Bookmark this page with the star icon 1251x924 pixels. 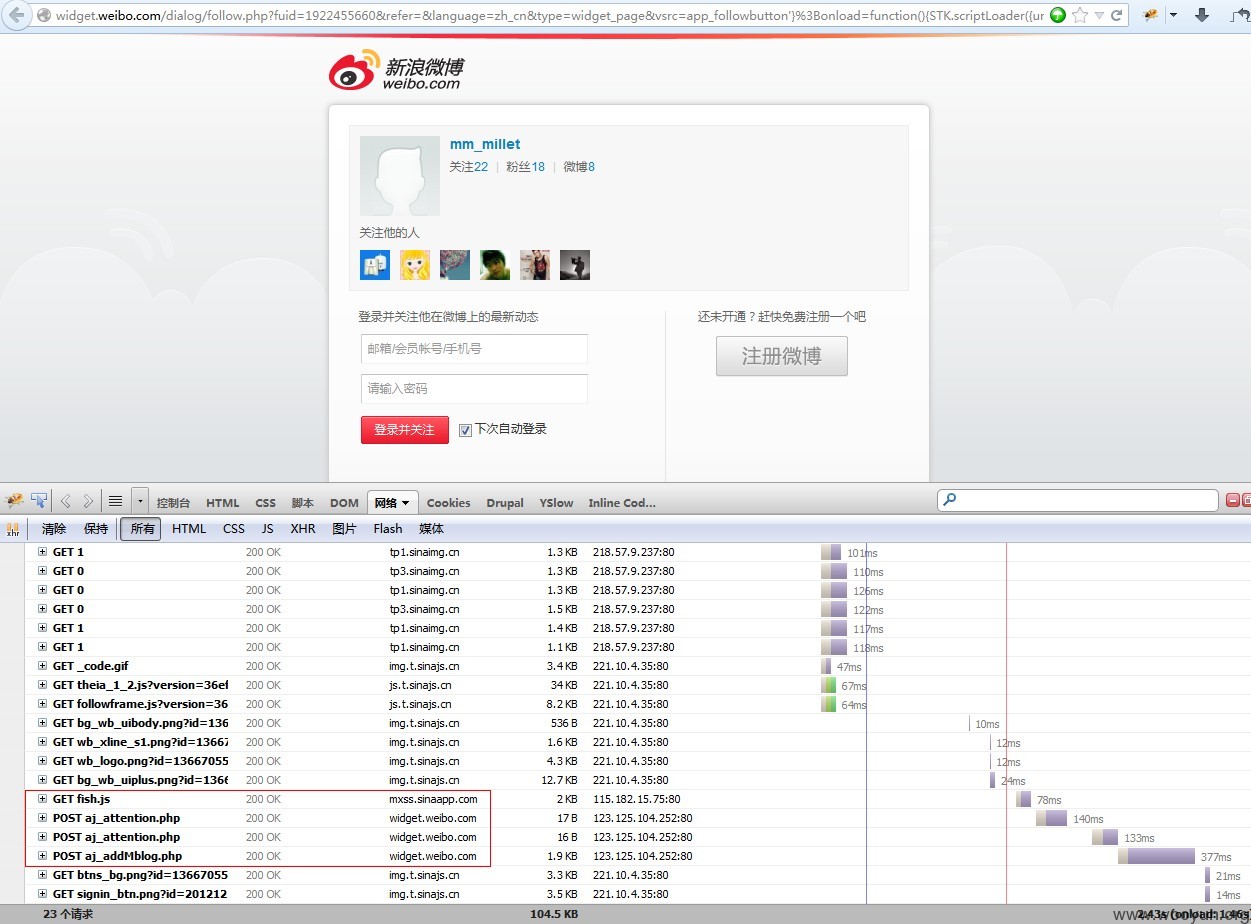(x=1080, y=15)
